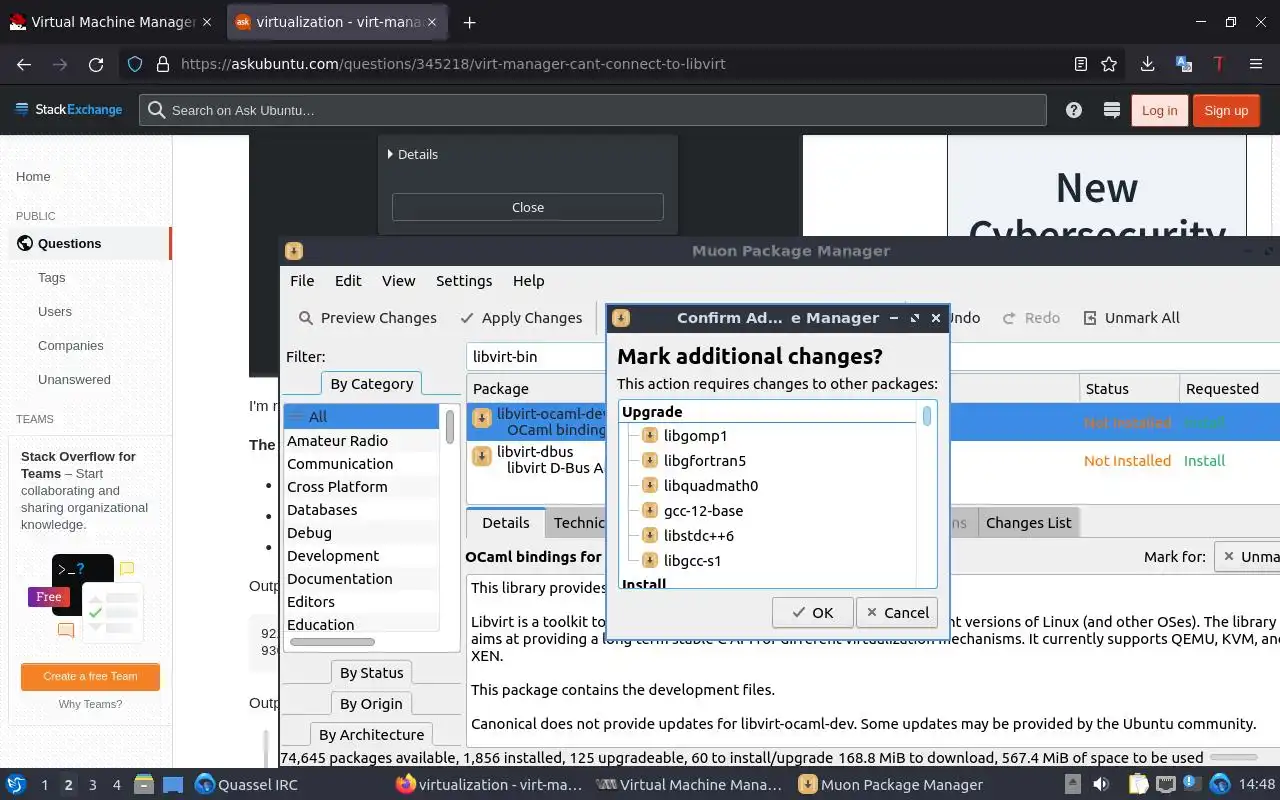Click Log in on Ask Ubuntu

1159,110
